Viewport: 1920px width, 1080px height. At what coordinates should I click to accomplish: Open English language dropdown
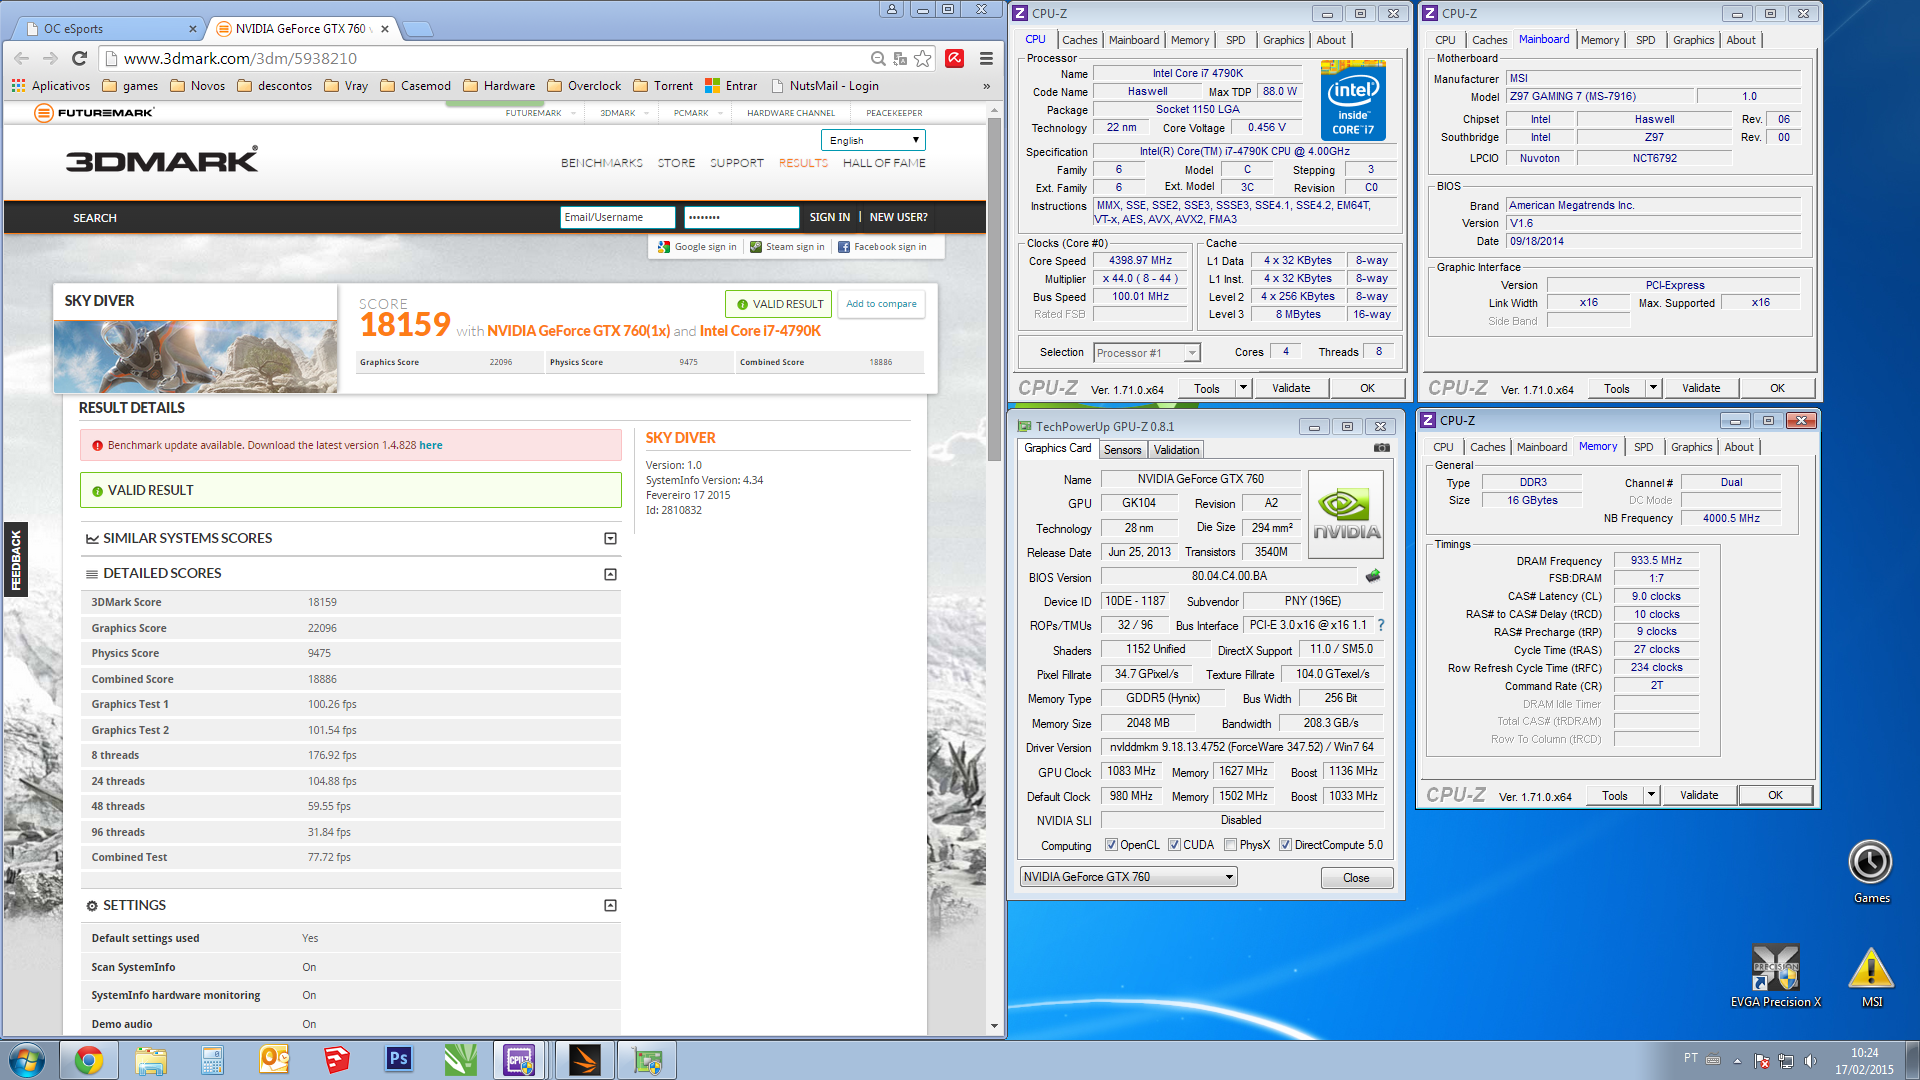click(873, 140)
